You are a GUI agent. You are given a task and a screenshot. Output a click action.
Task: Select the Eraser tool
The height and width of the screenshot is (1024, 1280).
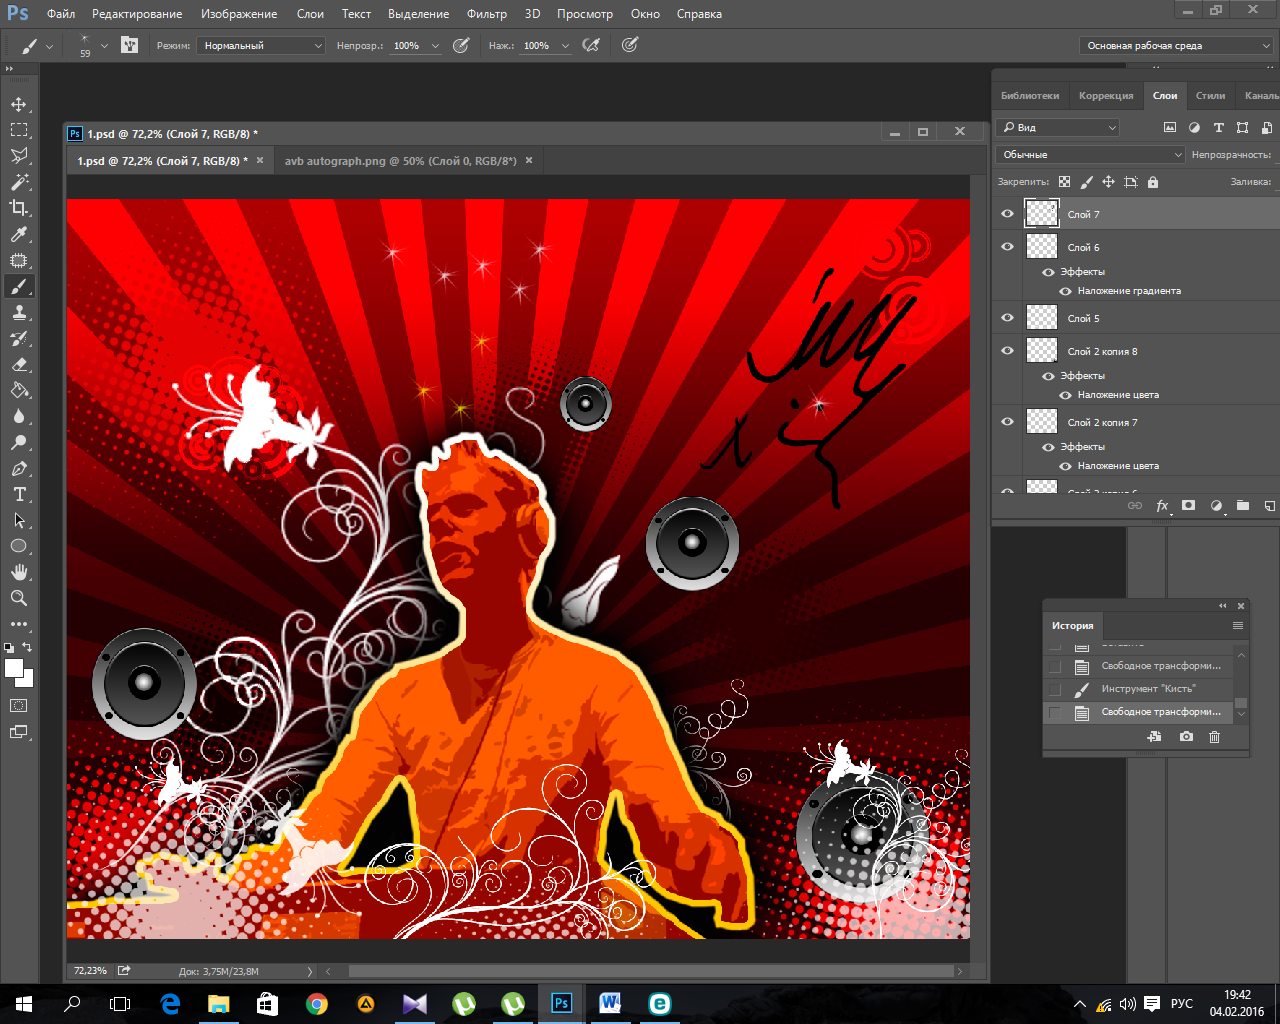19,364
